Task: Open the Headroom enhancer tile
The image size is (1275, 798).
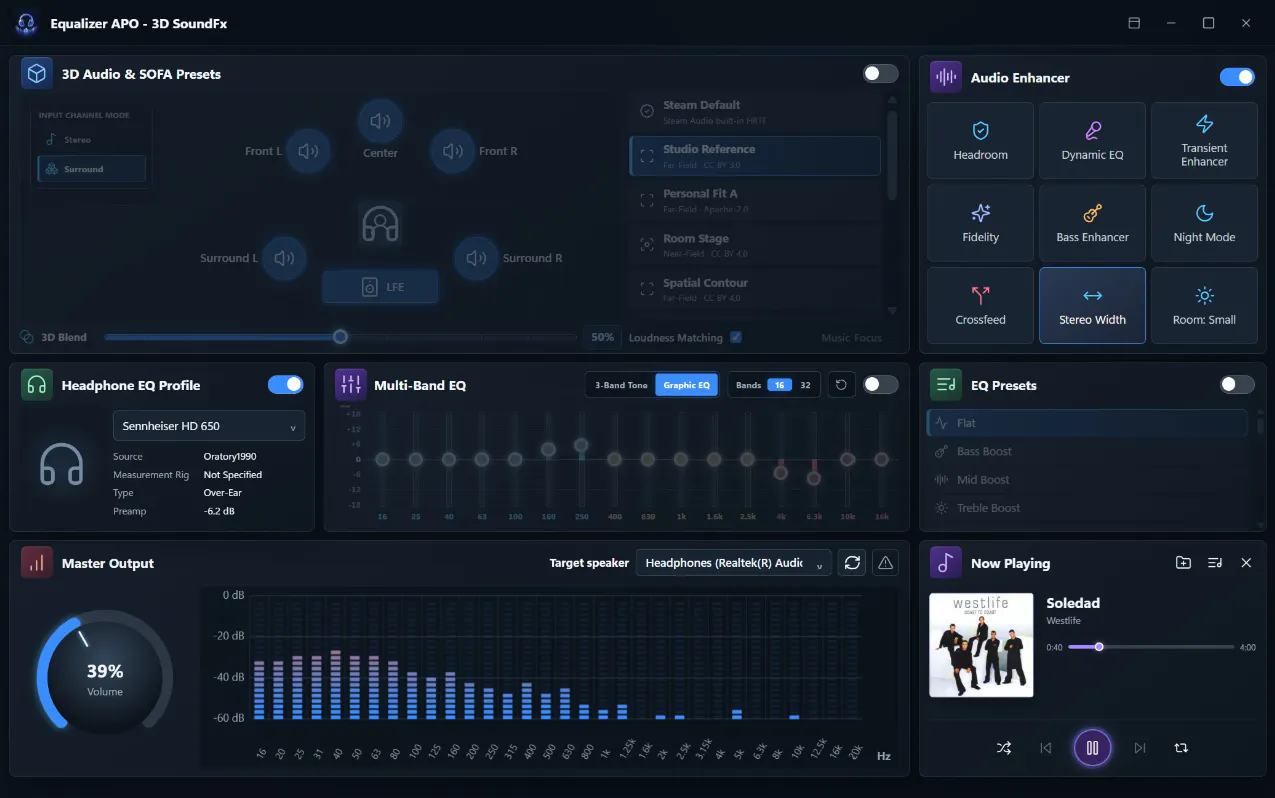Action: point(980,140)
